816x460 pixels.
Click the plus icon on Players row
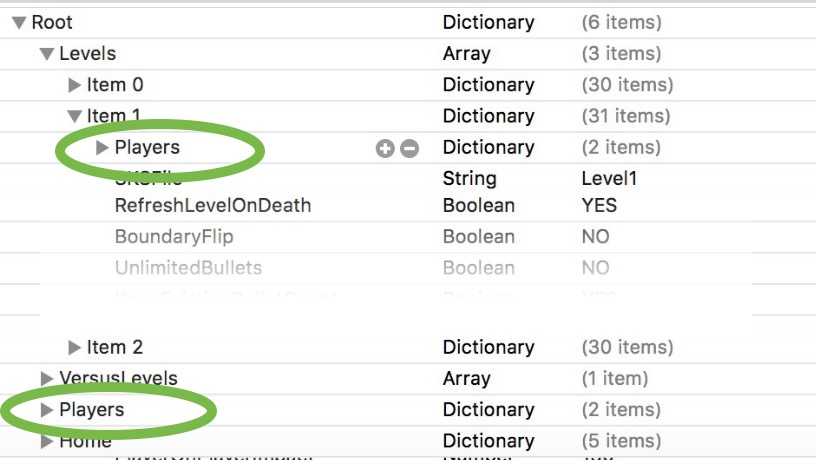385,148
